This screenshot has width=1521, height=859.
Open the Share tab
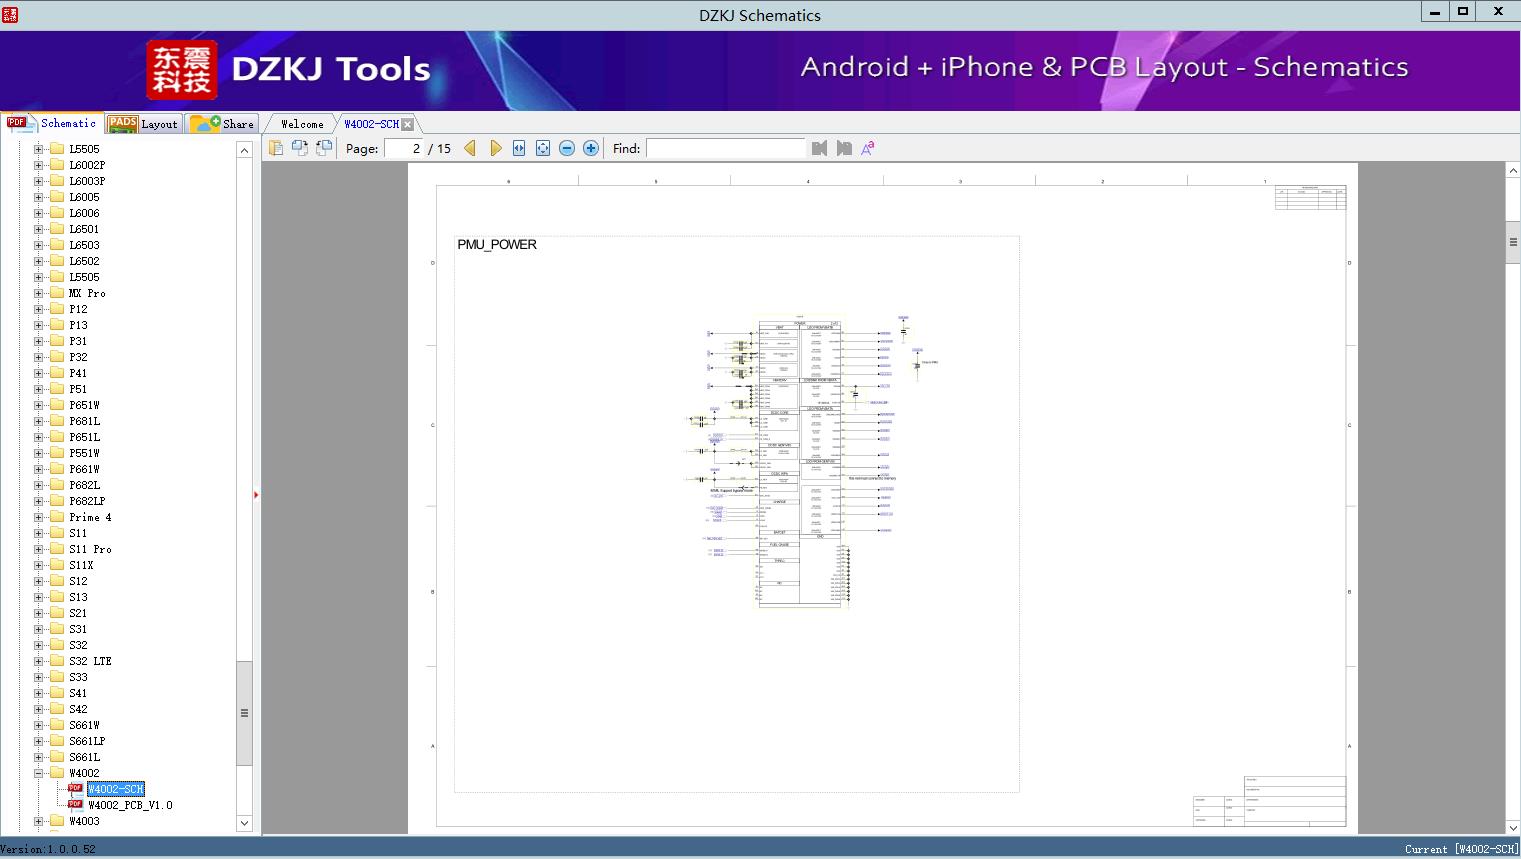coord(223,124)
